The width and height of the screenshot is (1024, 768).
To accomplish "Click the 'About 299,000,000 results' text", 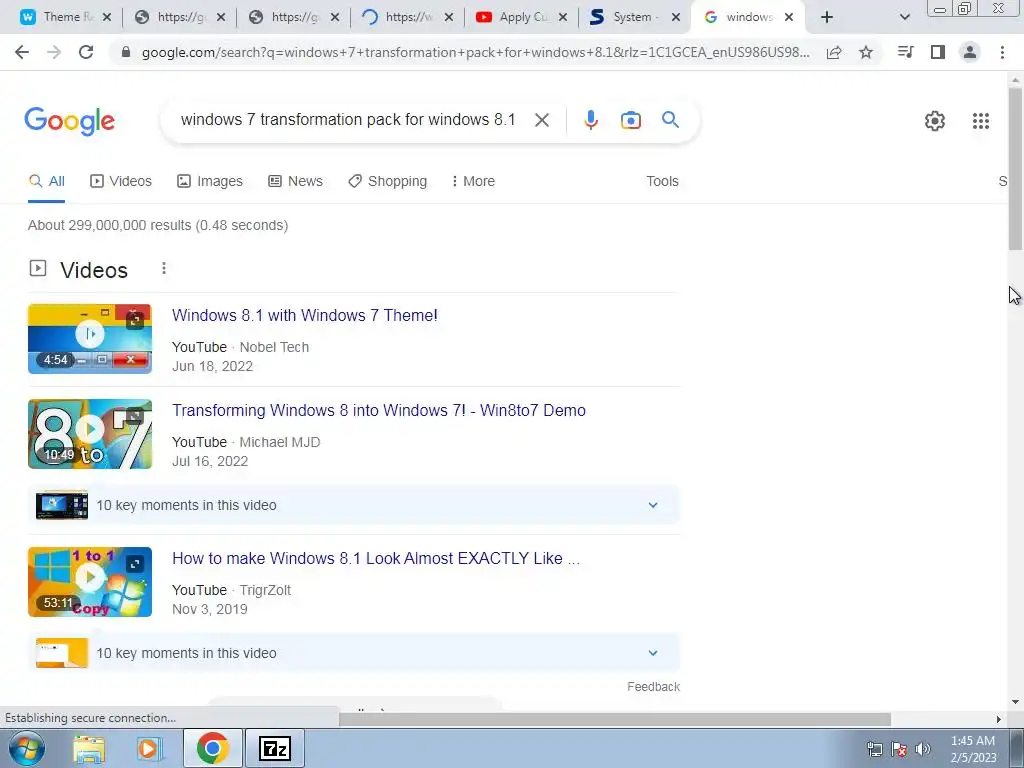I will (x=158, y=225).
